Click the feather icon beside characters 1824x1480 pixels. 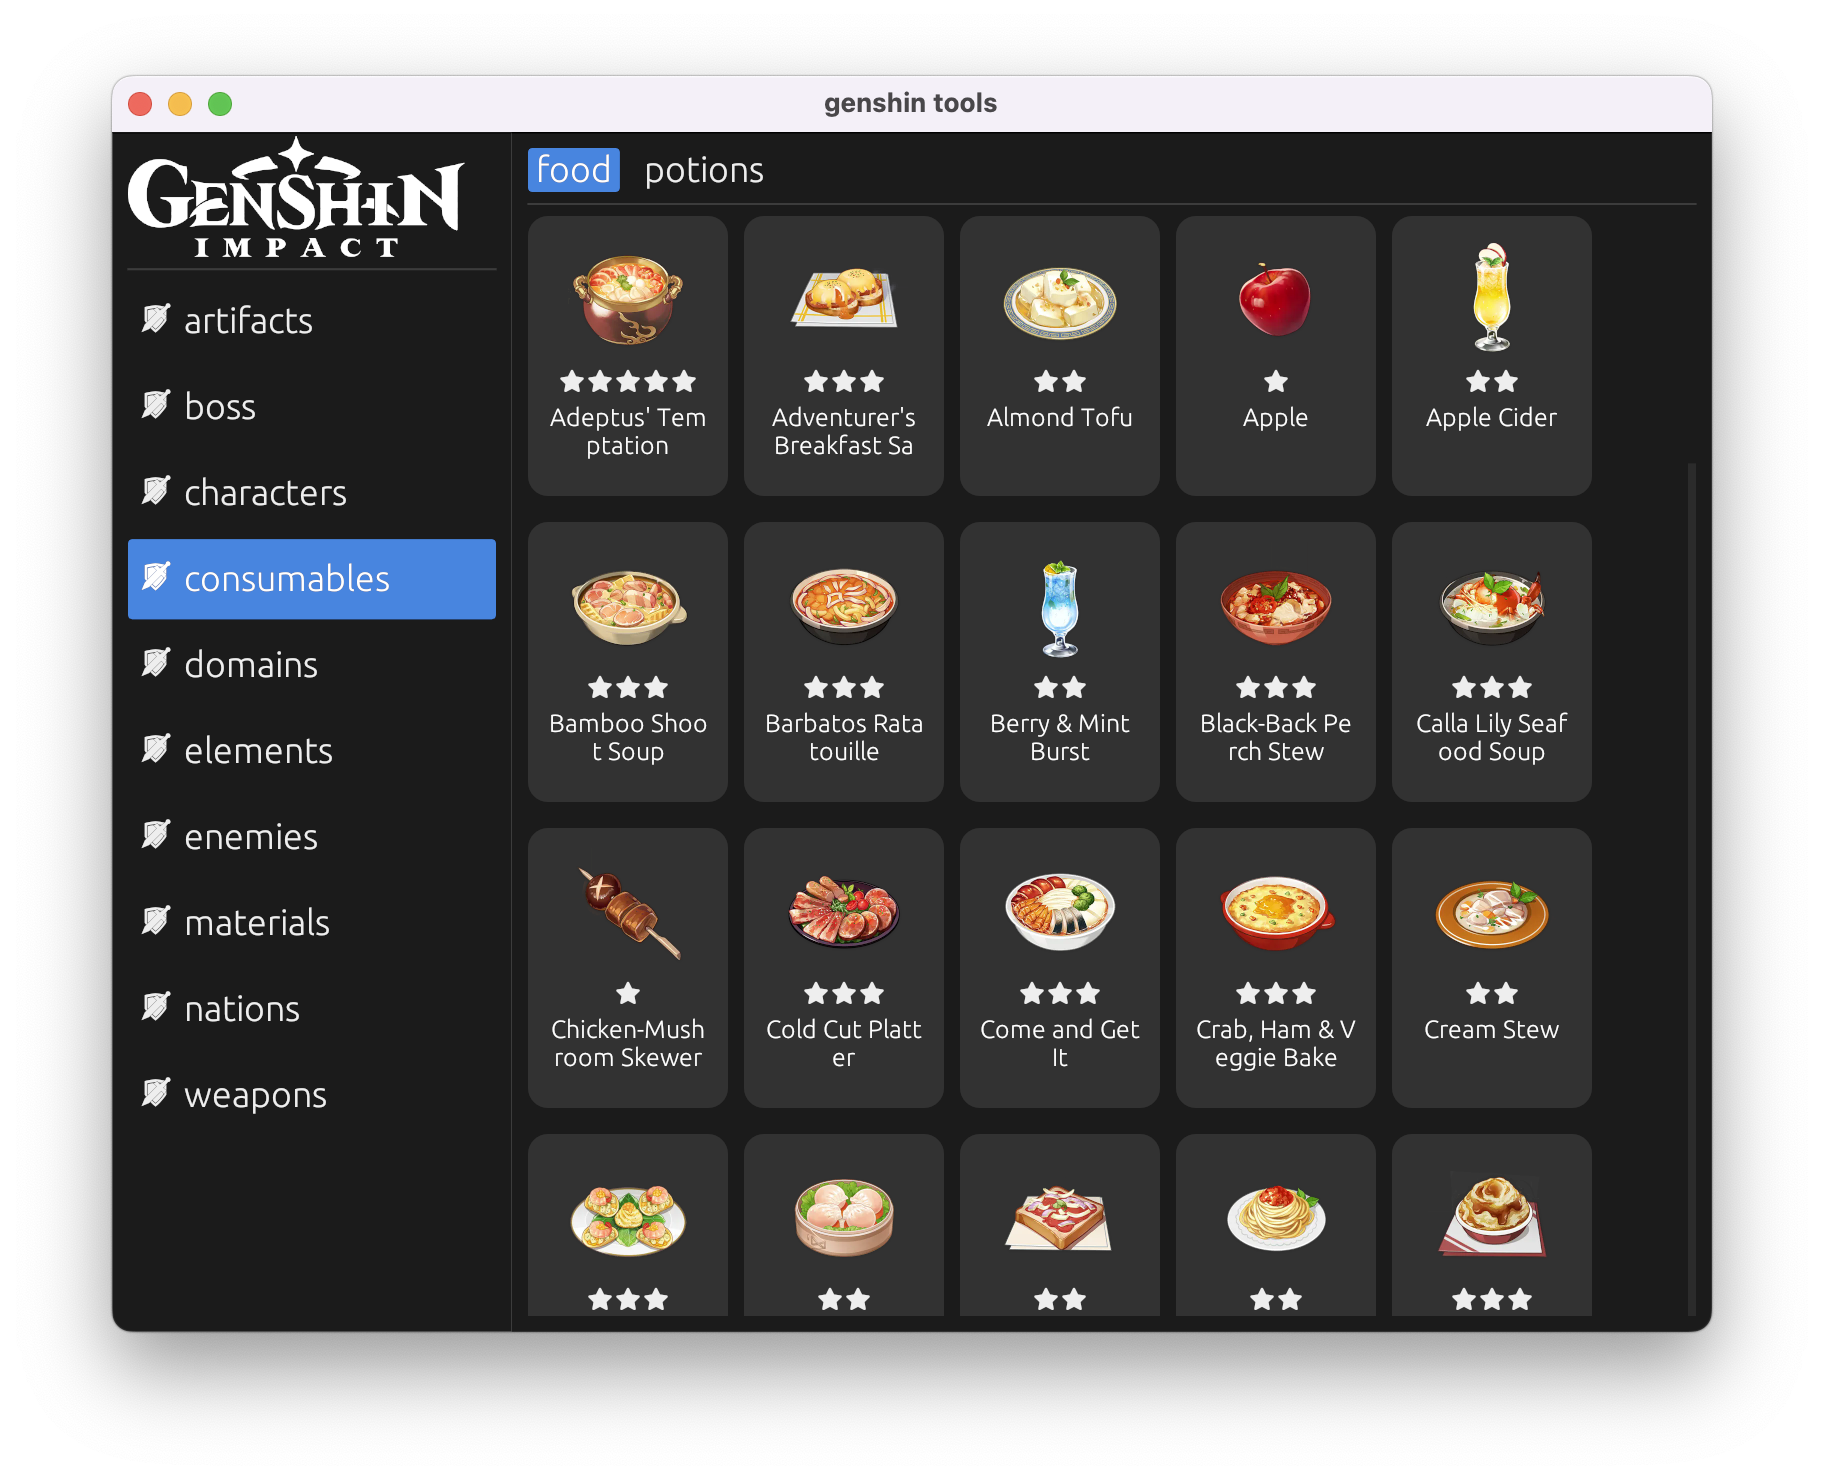[156, 491]
